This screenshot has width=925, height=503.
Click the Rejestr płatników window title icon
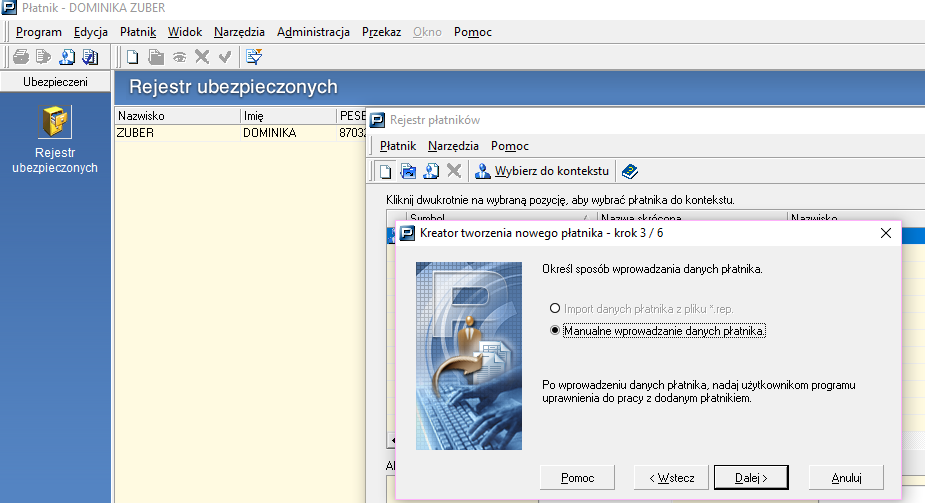point(377,120)
